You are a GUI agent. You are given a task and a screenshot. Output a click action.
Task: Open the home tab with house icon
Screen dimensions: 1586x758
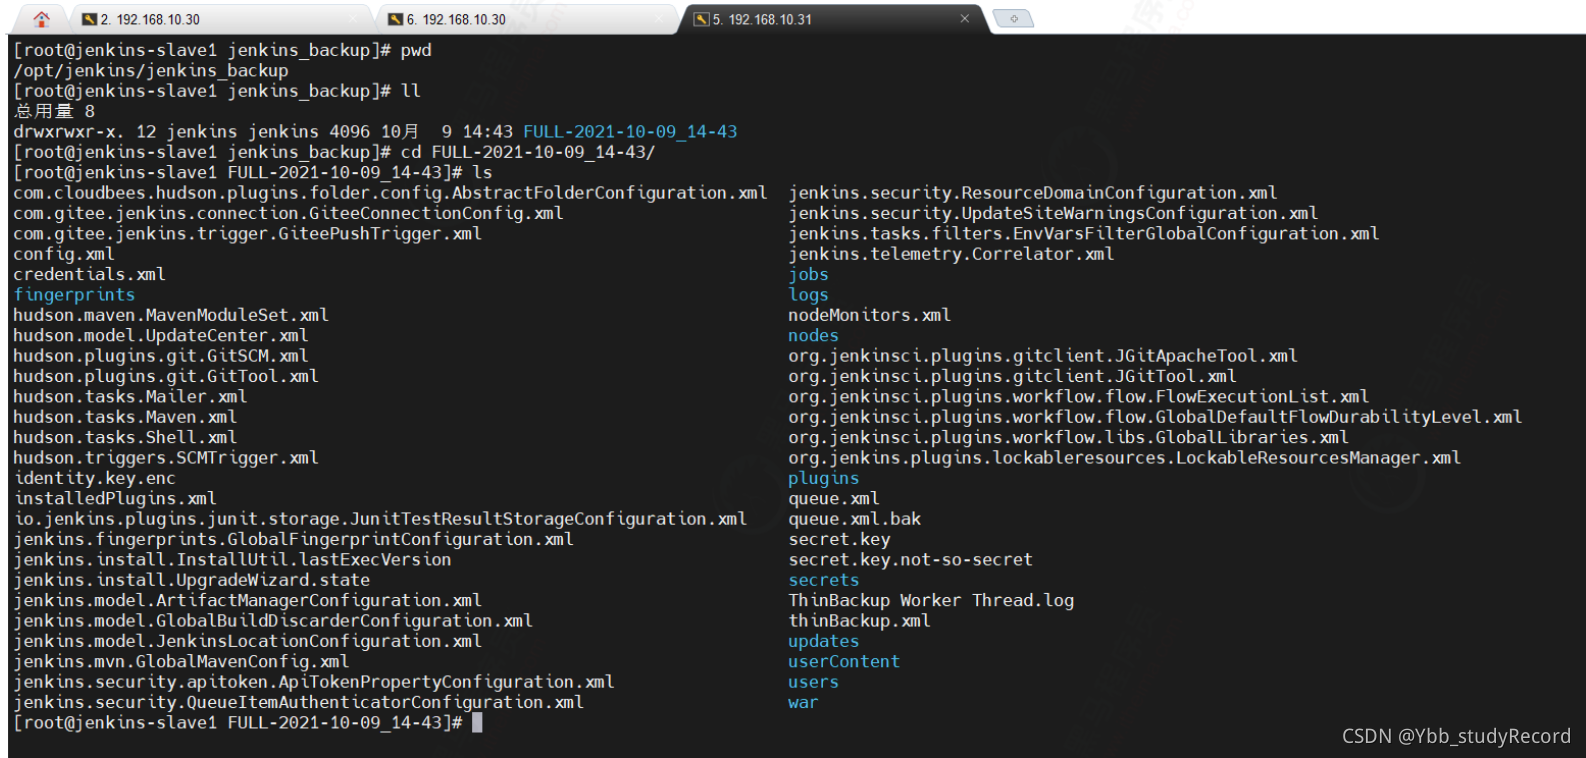41,19
